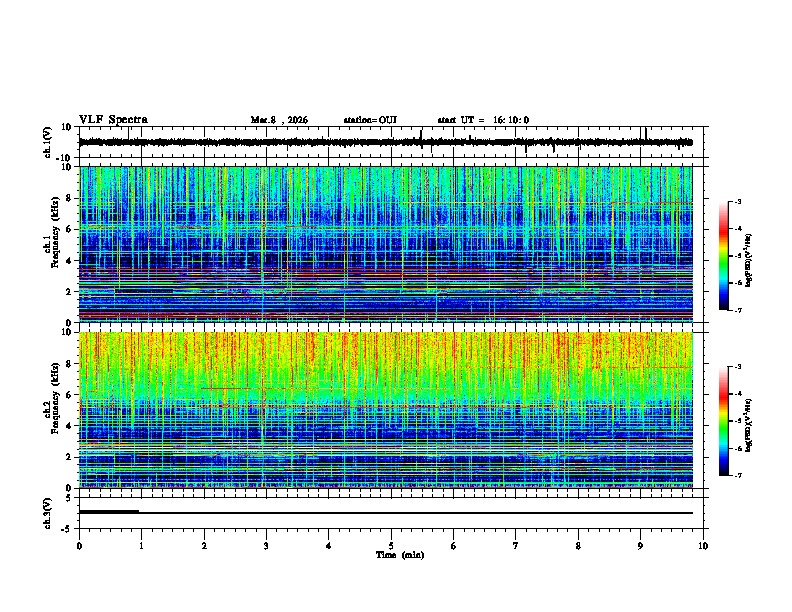792x612 pixels.
Task: Select the "start UT = 16:10:0" text
Action: pos(483,120)
